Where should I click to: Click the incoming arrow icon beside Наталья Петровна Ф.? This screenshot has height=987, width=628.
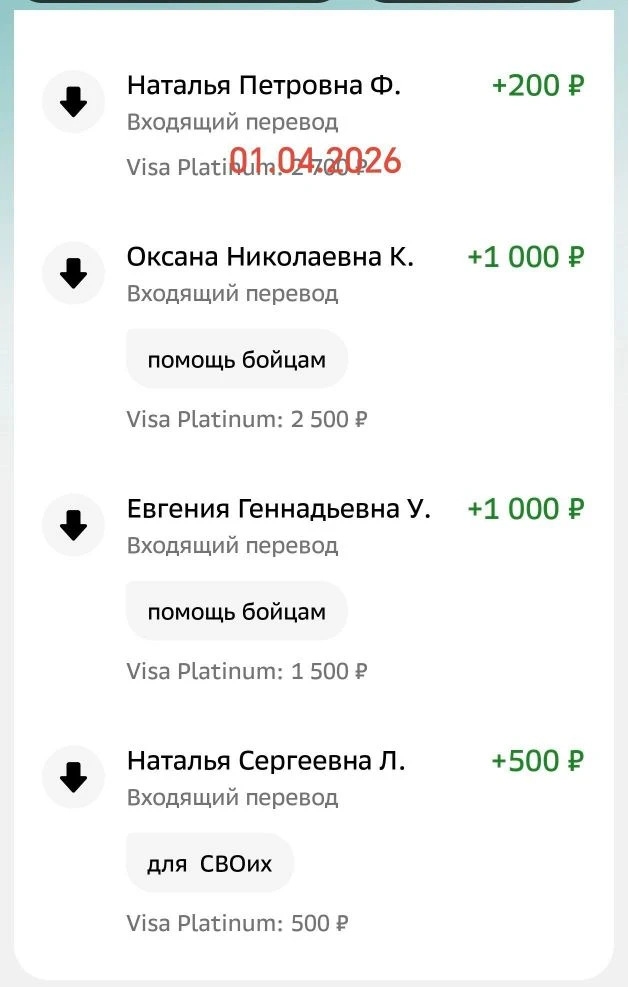74,102
